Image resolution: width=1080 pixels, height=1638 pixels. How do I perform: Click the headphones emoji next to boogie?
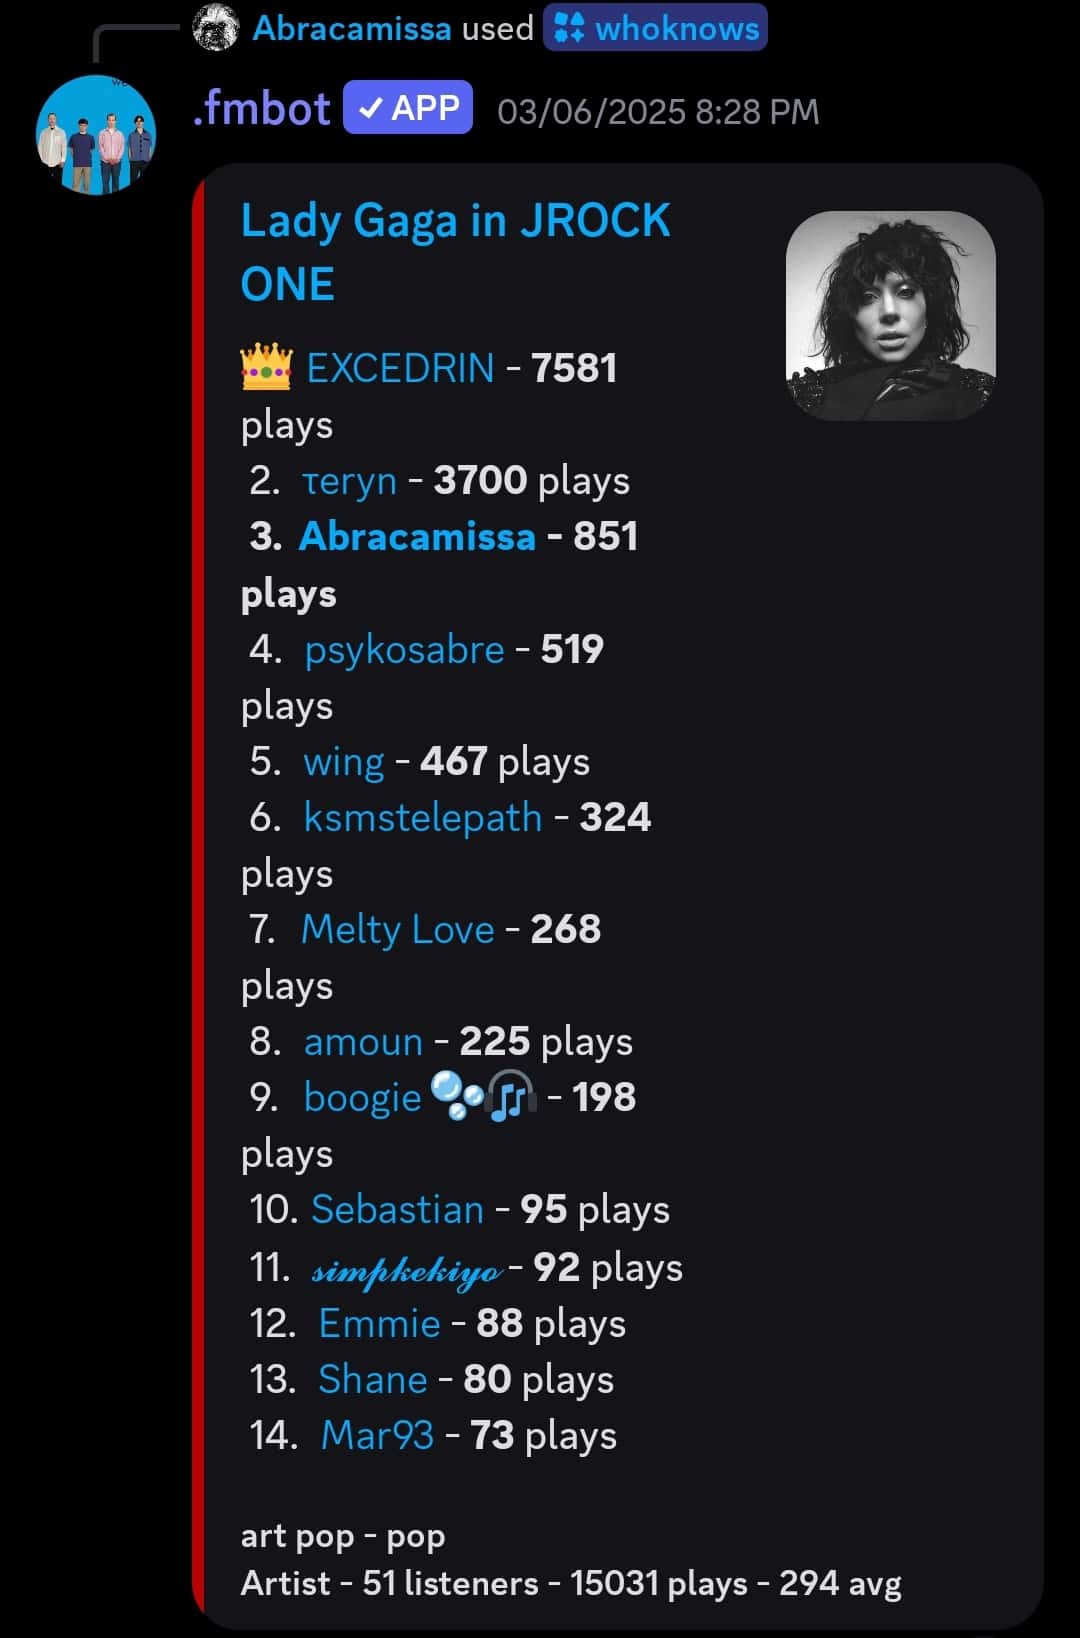click(512, 1096)
